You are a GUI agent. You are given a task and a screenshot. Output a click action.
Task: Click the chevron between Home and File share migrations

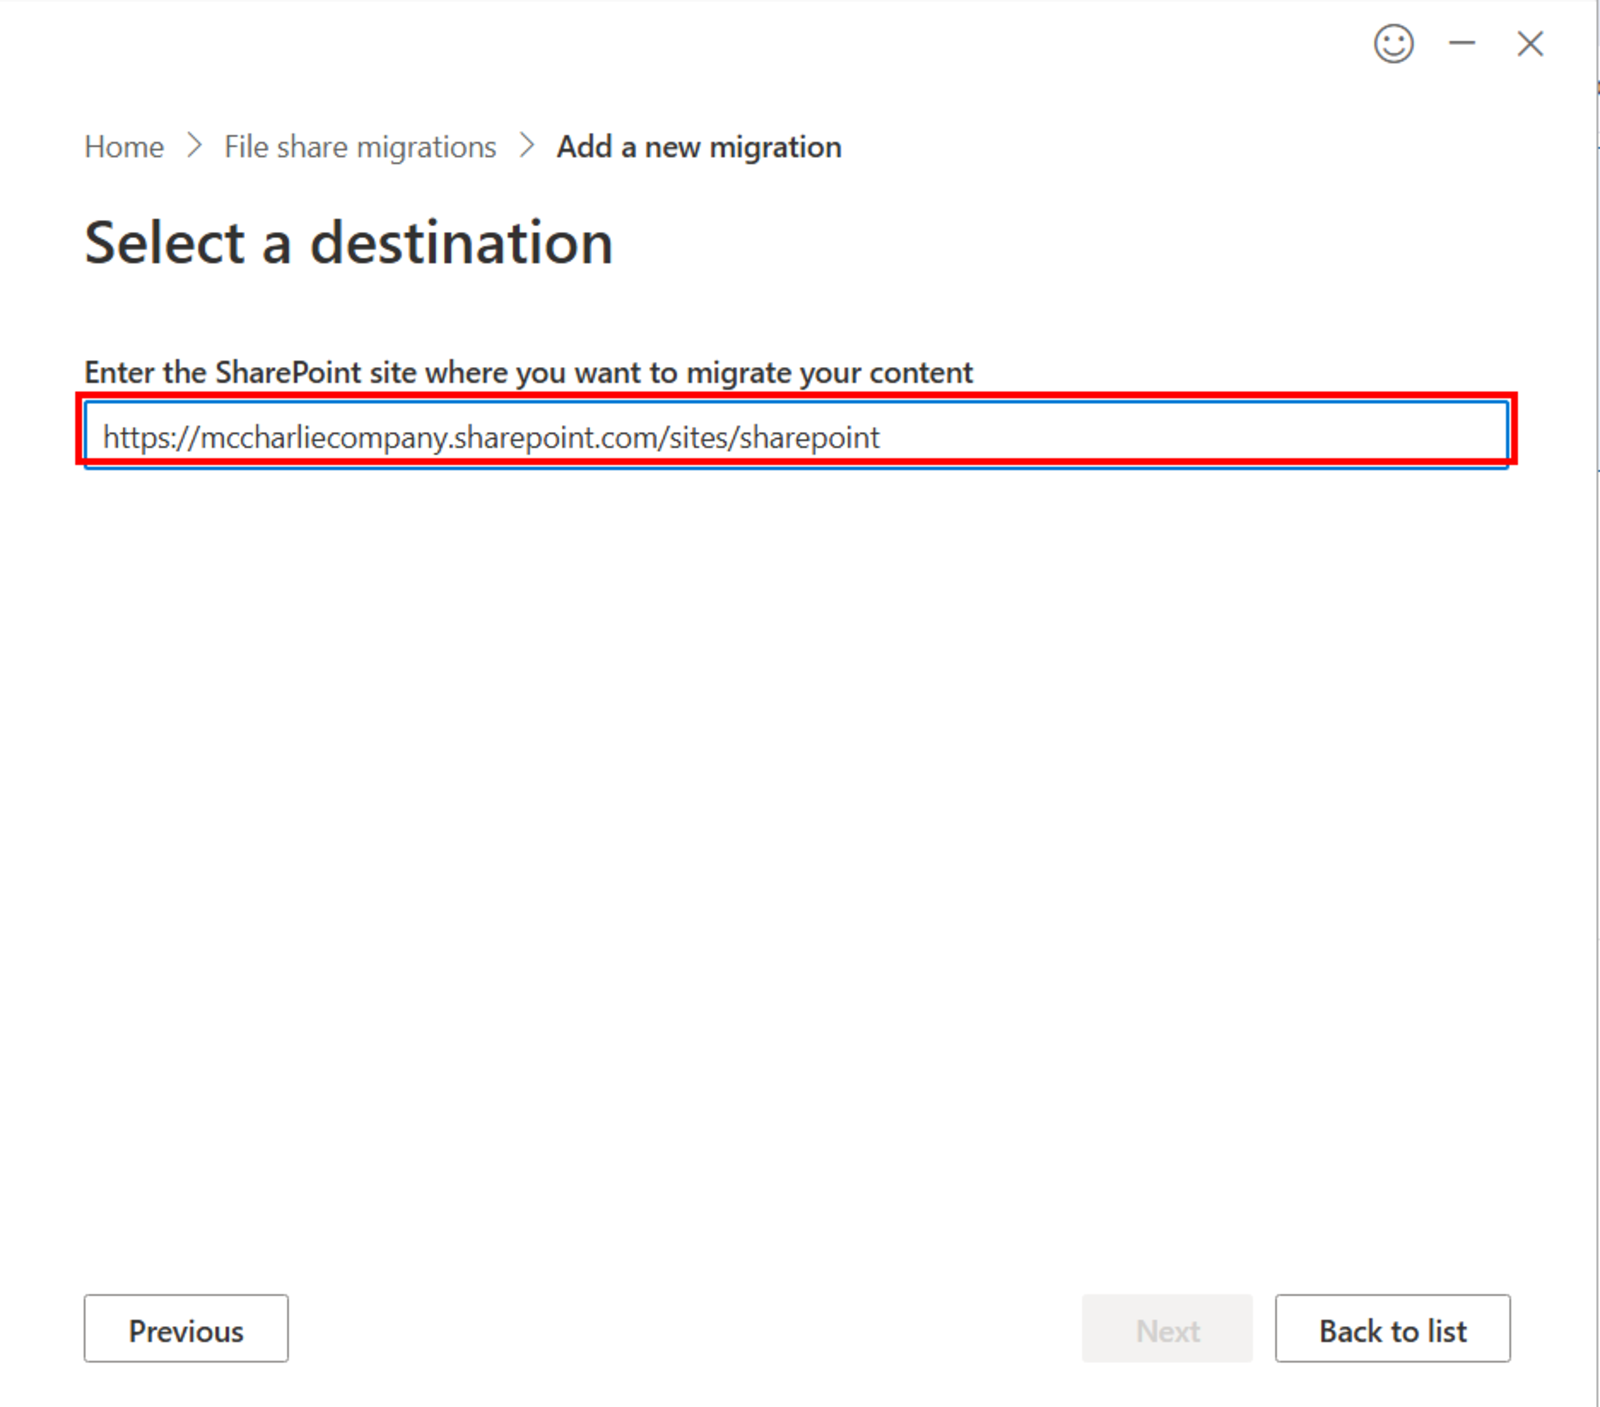click(194, 146)
